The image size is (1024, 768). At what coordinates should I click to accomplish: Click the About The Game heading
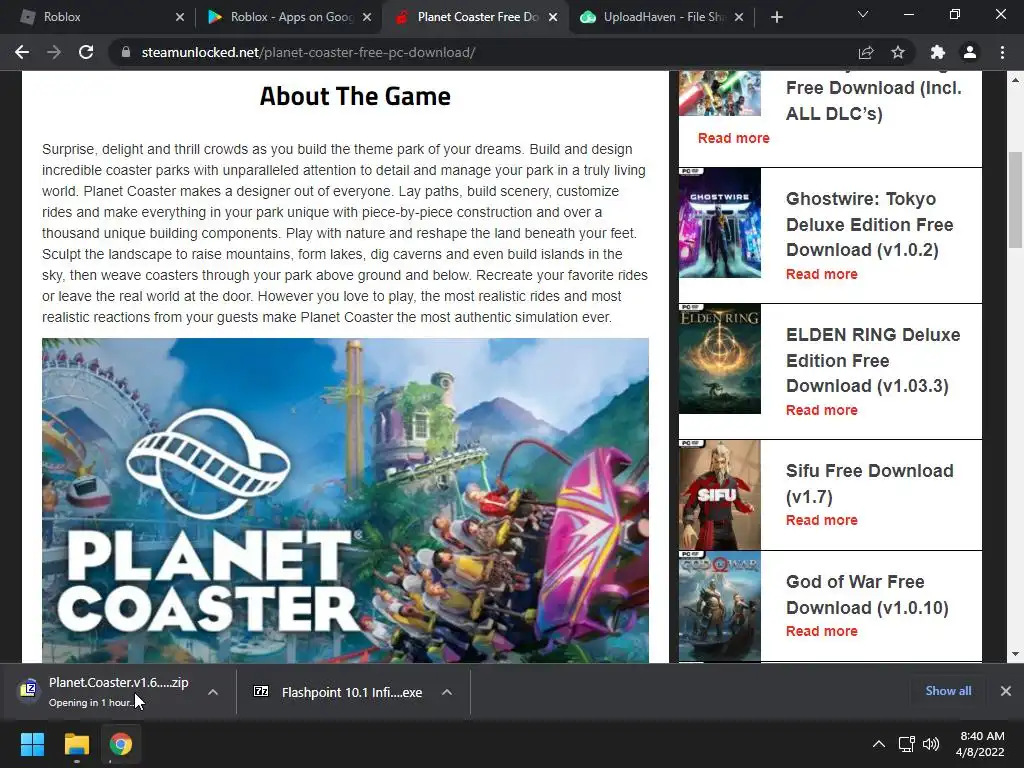[355, 96]
